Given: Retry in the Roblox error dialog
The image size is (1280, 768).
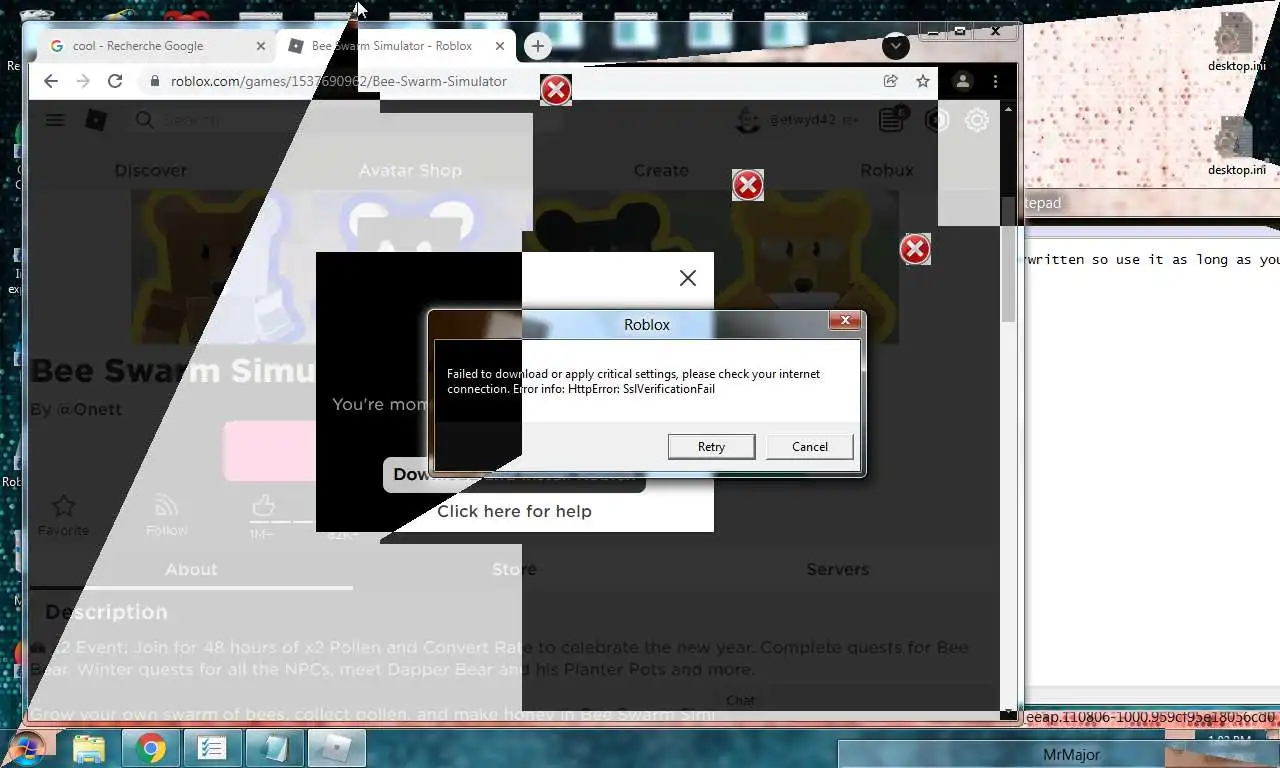Looking at the screenshot, I should (x=711, y=446).
